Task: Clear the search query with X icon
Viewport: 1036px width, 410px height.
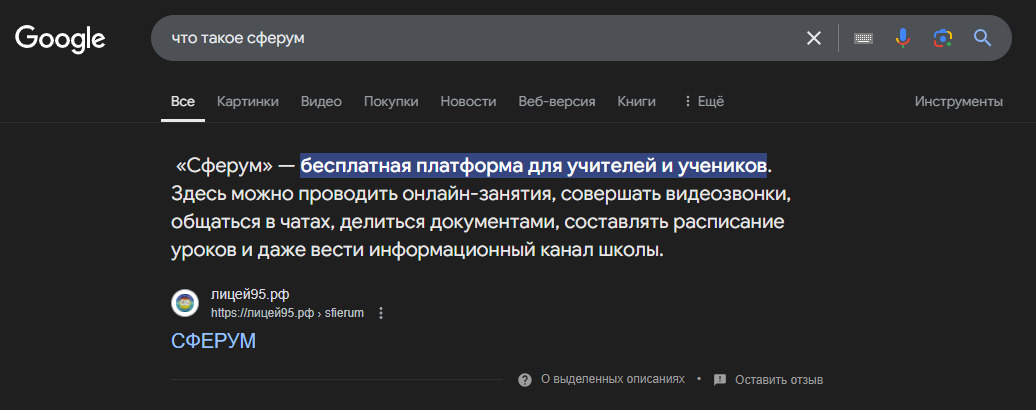Action: point(814,38)
